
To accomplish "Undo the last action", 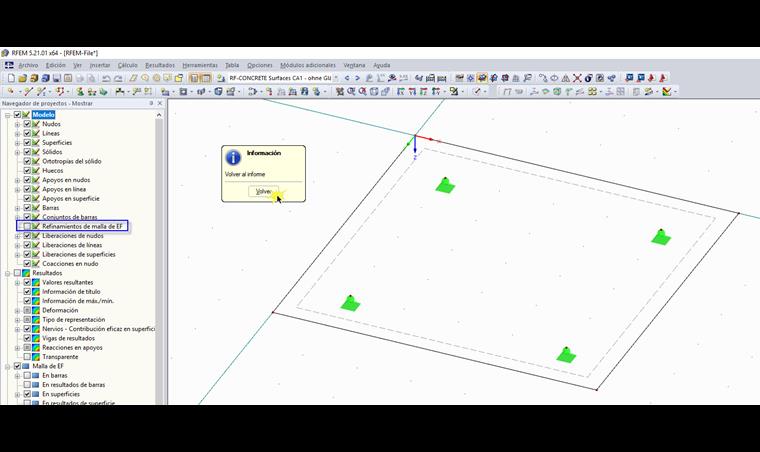I will pos(106,78).
